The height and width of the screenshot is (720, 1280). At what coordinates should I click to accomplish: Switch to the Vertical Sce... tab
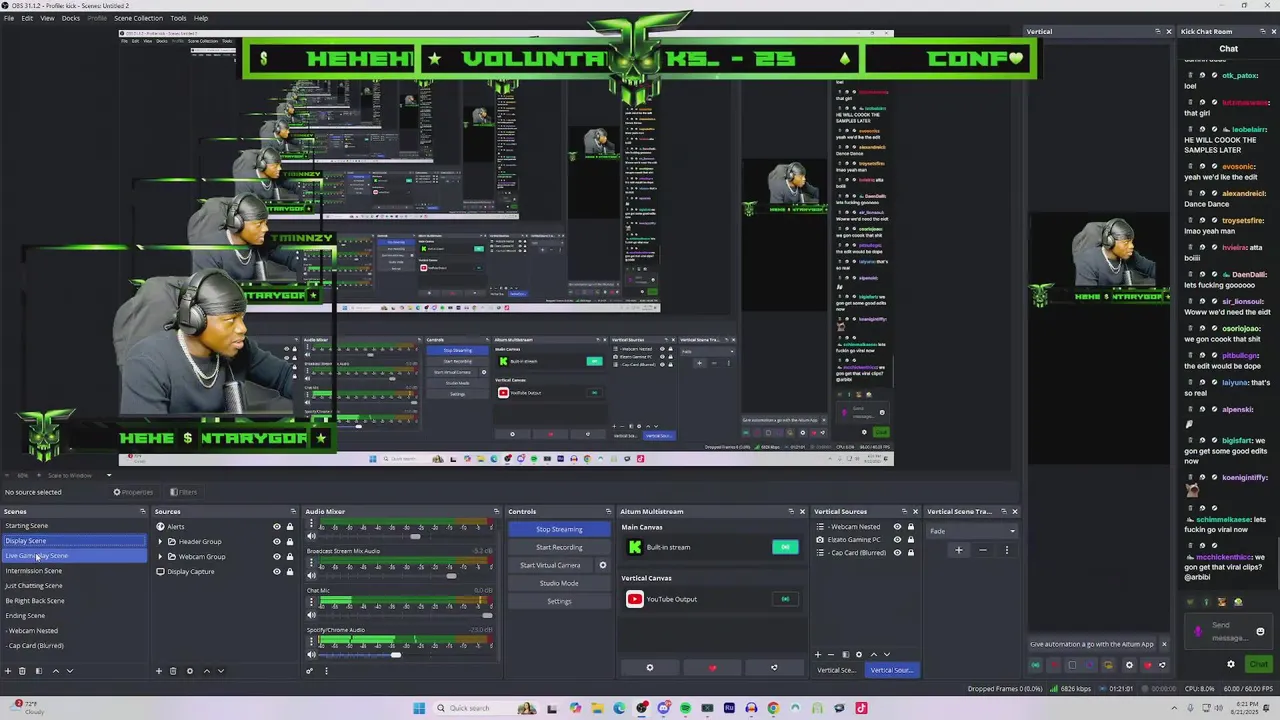(x=836, y=670)
